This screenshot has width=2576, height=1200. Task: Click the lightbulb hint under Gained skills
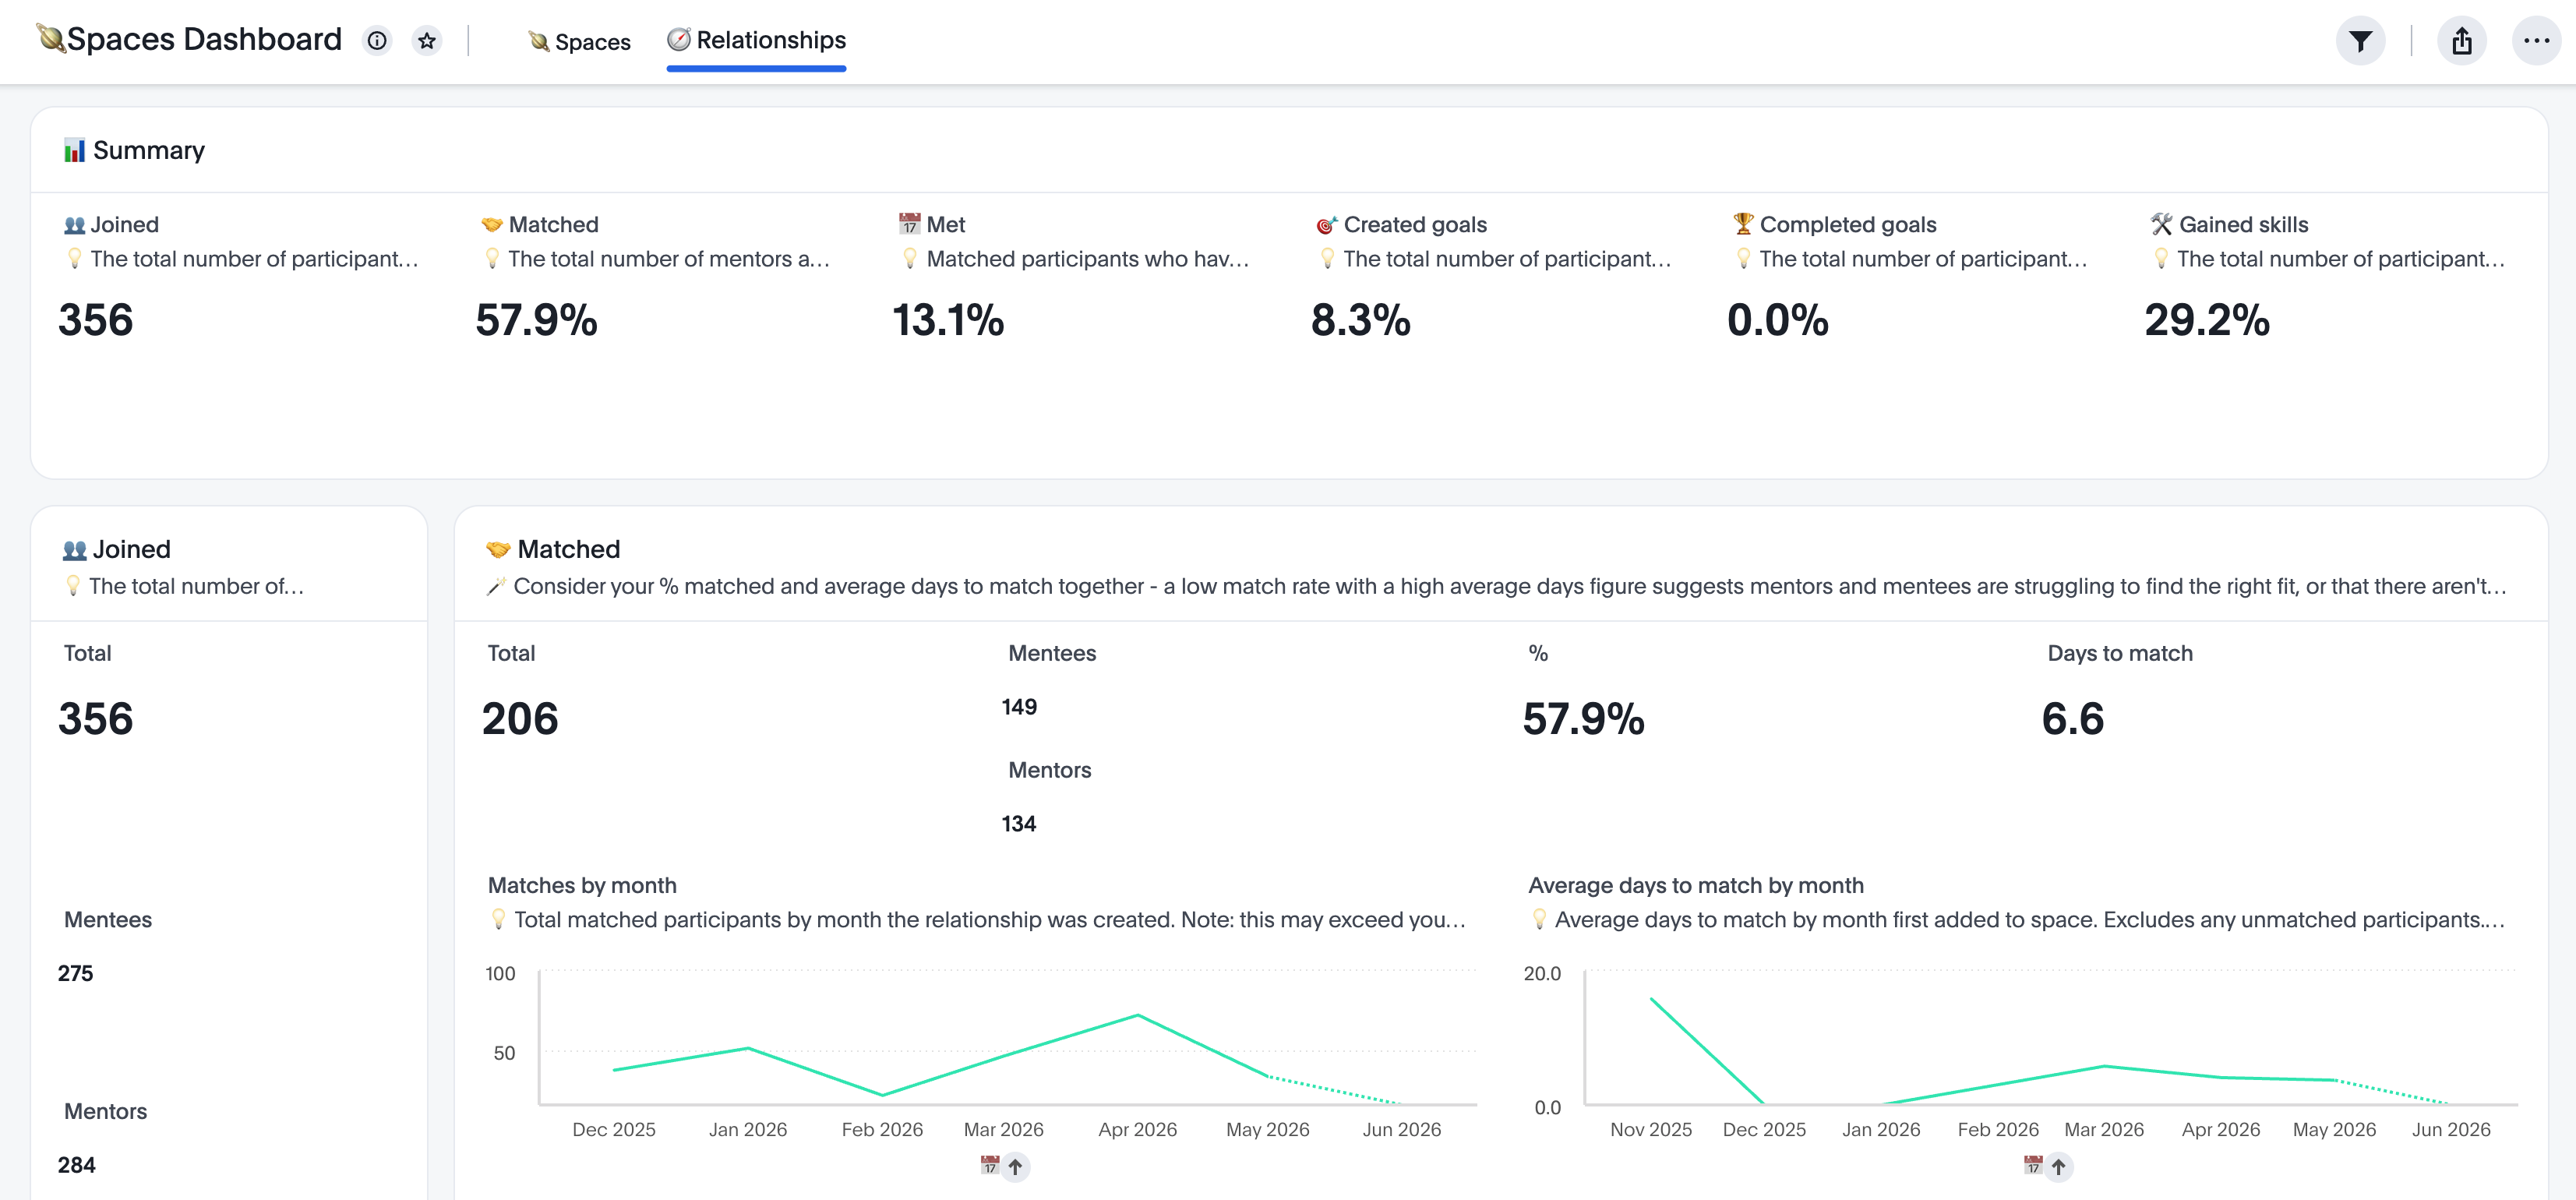coord(2161,259)
